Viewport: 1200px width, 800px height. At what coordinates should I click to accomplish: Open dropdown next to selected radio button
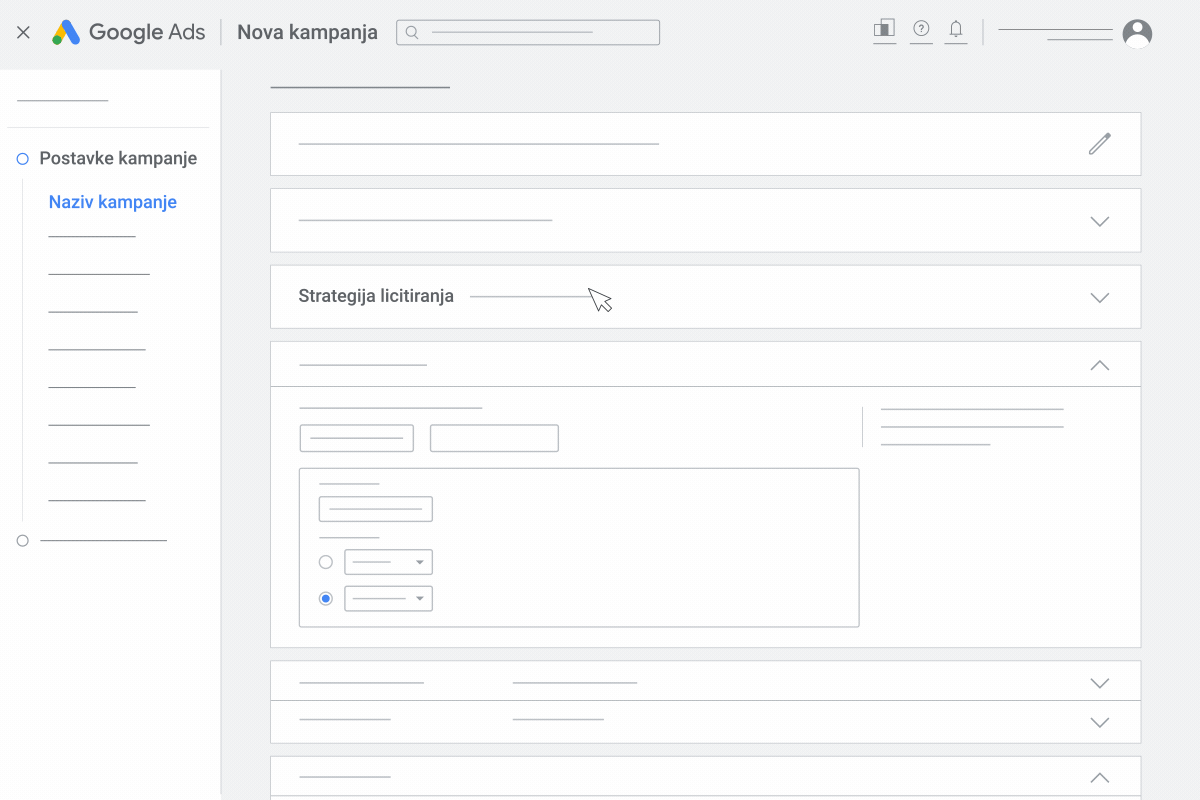click(x=388, y=598)
